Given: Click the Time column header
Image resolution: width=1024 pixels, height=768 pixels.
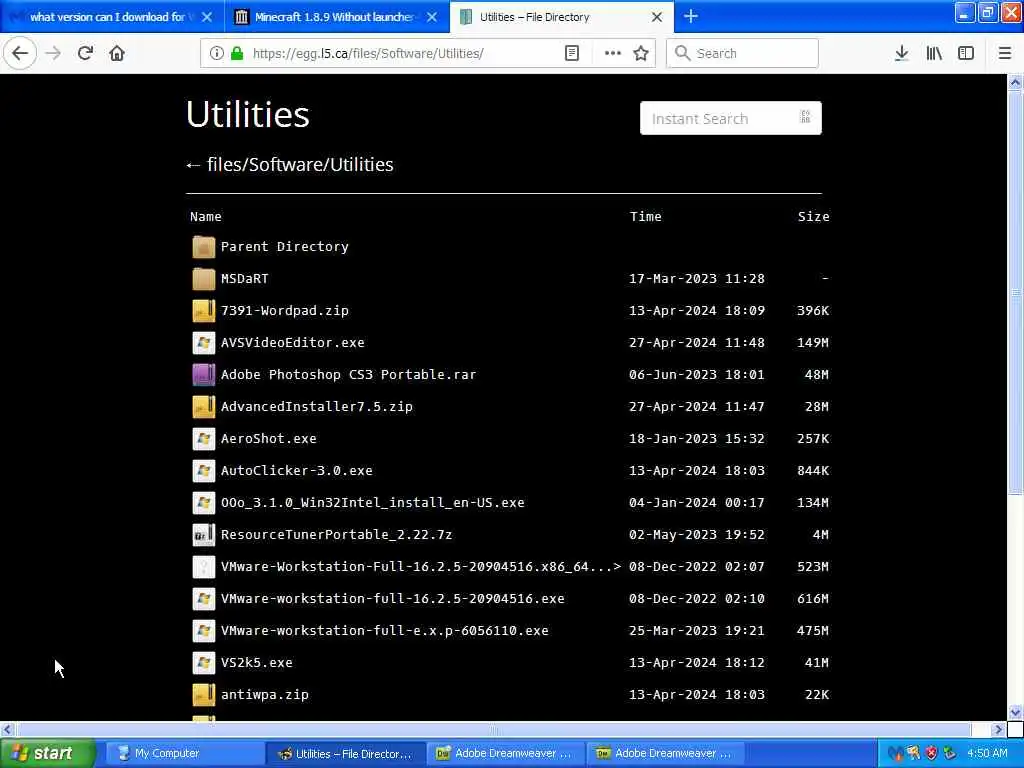Looking at the screenshot, I should click(645, 217).
